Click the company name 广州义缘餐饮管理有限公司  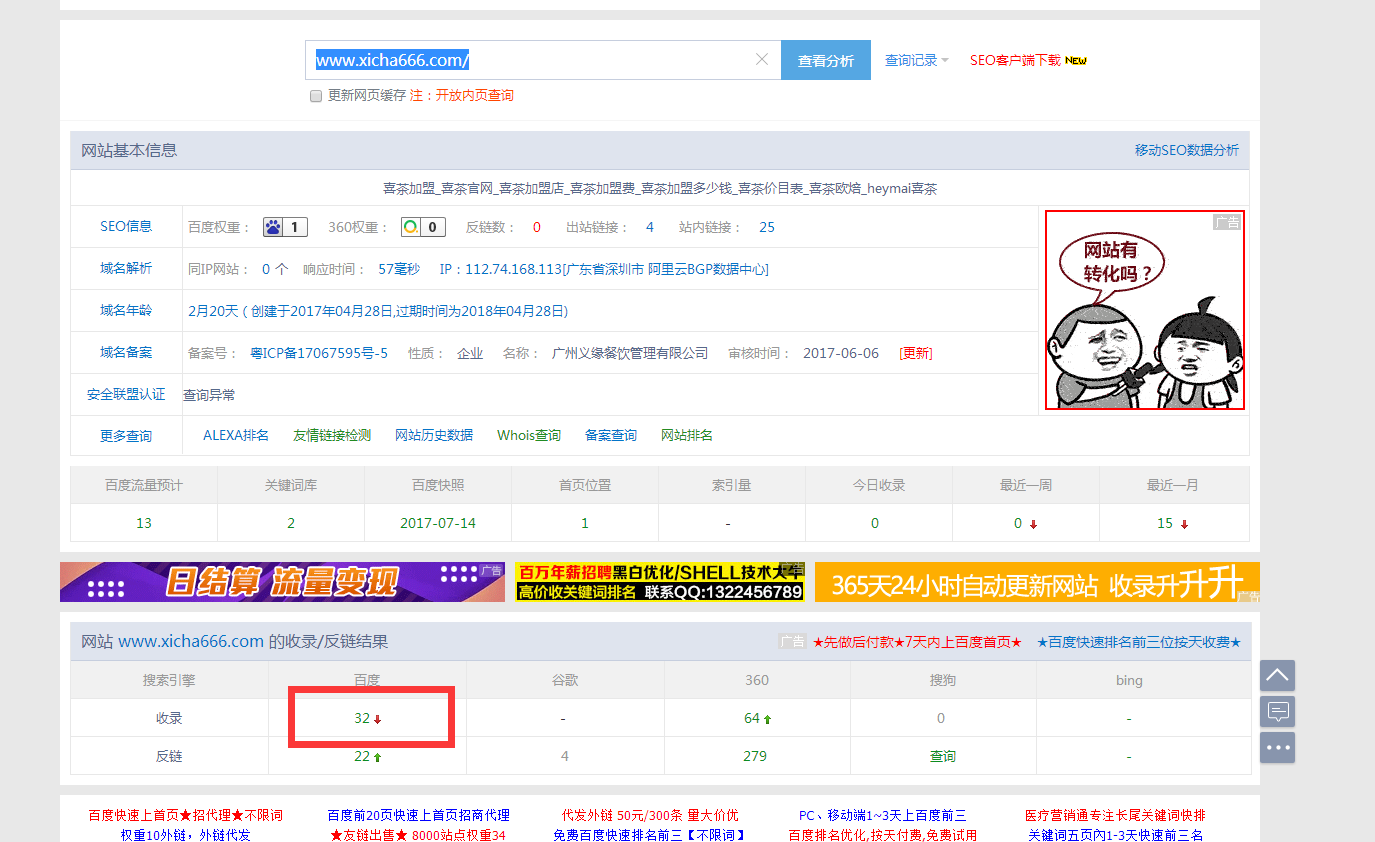(x=630, y=353)
